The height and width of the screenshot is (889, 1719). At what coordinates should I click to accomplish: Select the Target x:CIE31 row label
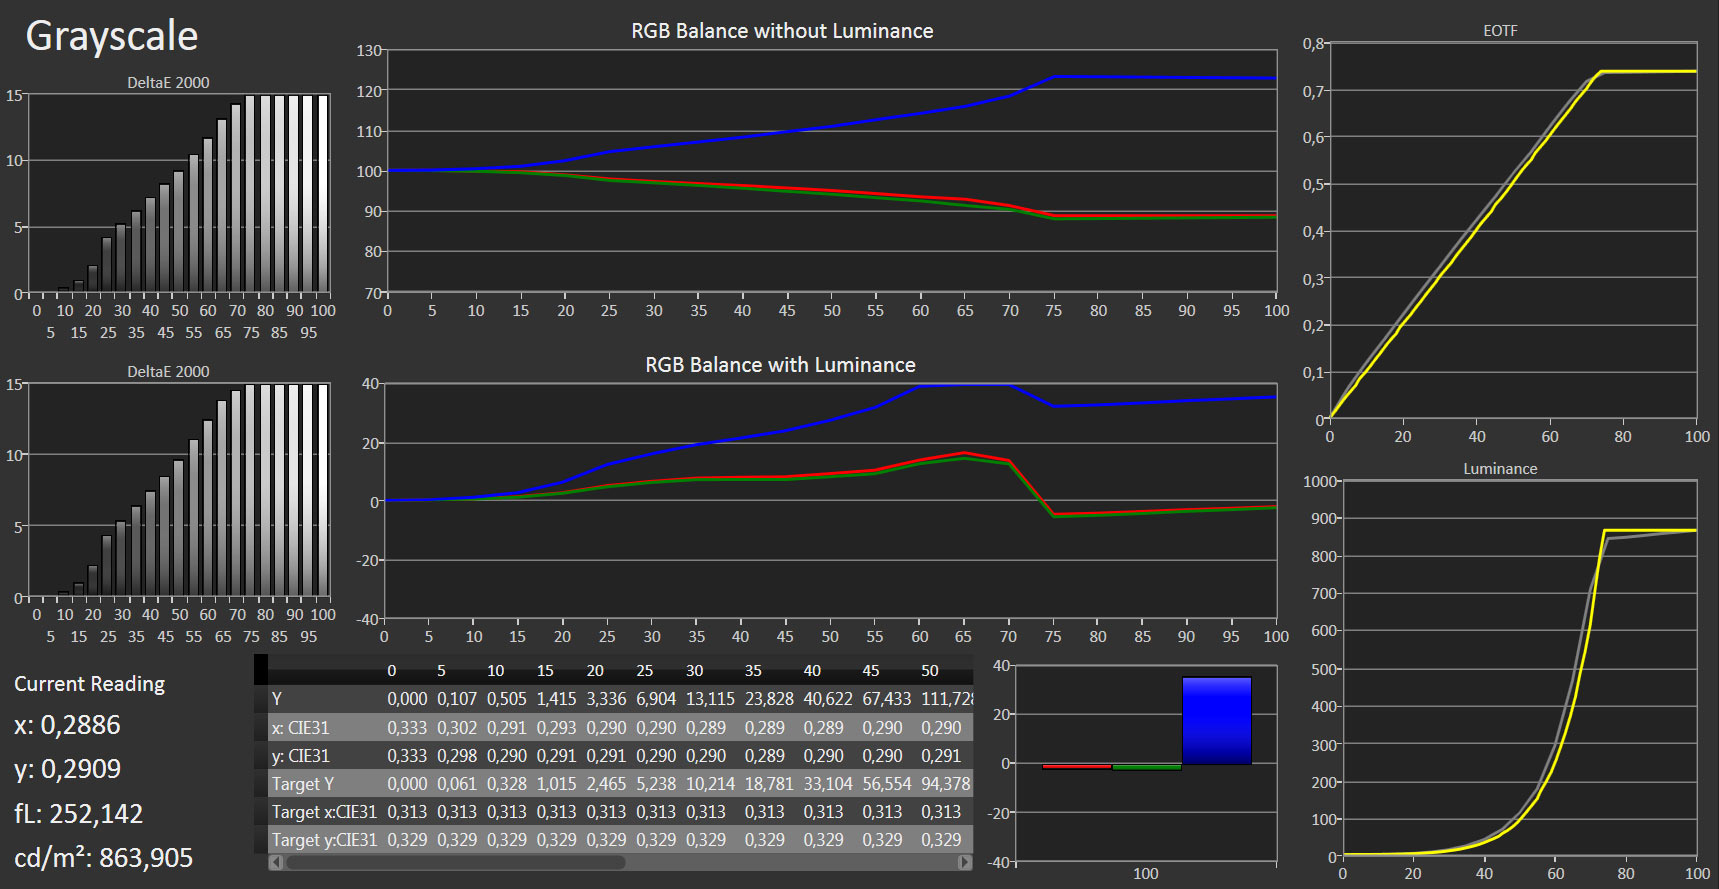point(324,812)
